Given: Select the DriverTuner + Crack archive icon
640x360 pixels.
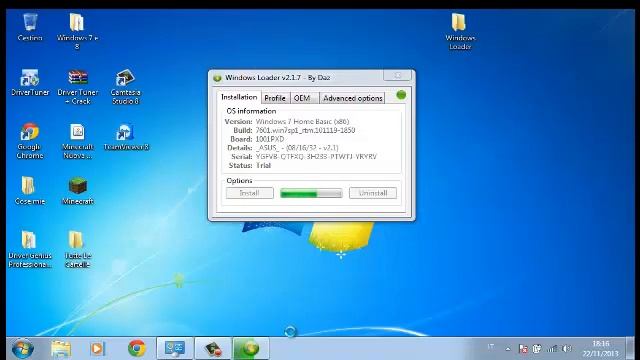Looking at the screenshot, I should (78, 87).
